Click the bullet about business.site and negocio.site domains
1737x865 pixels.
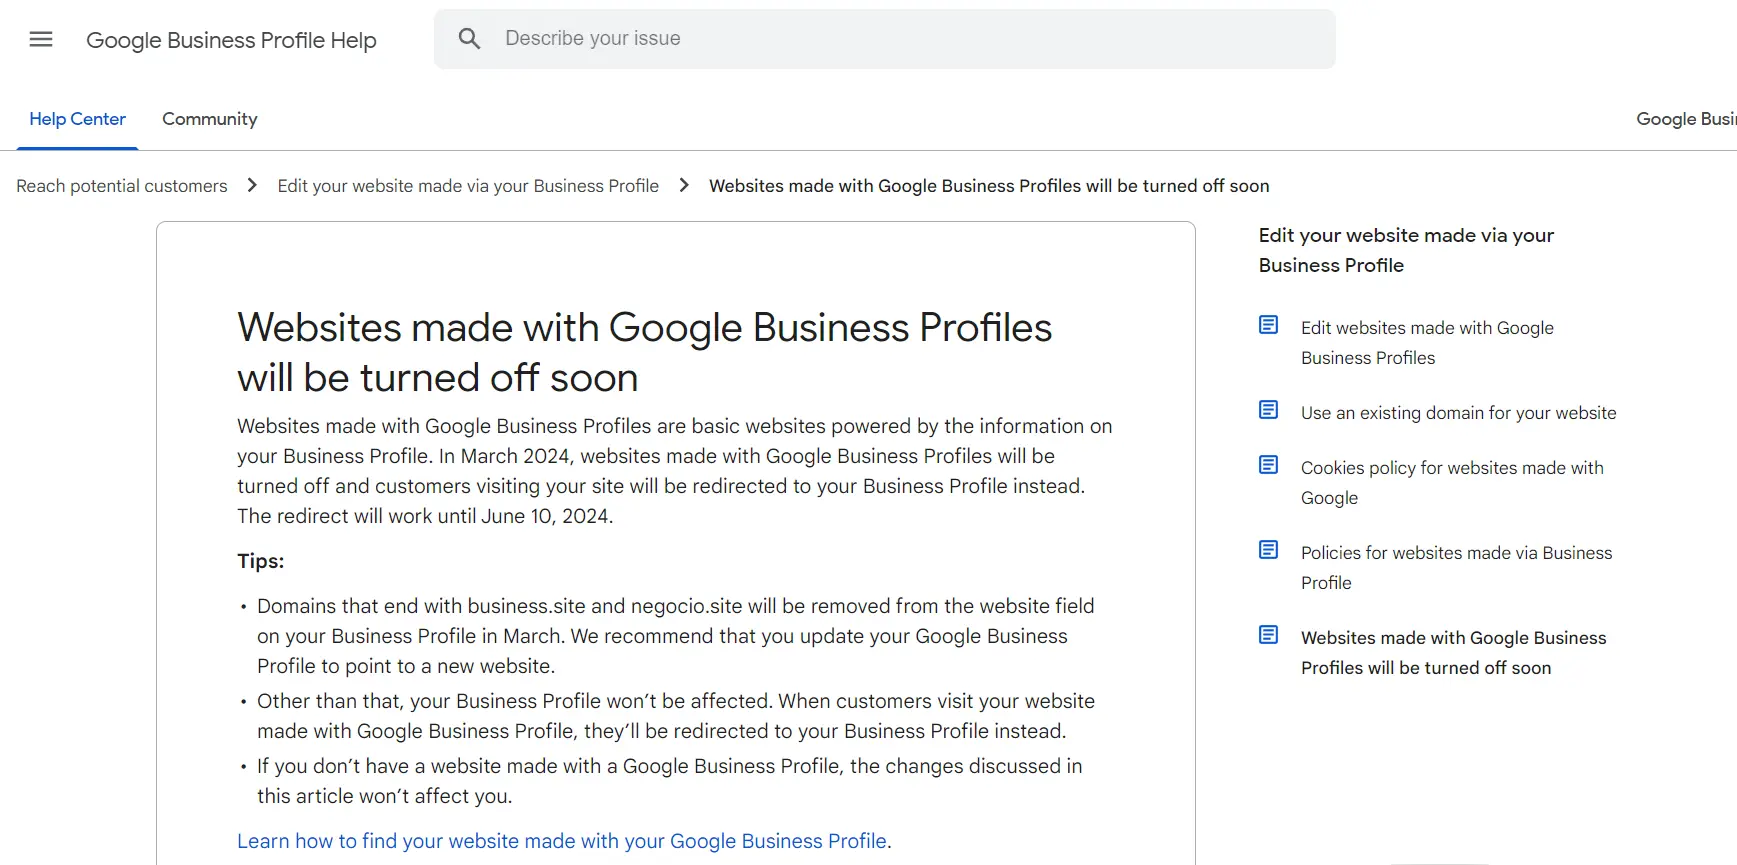tap(676, 636)
